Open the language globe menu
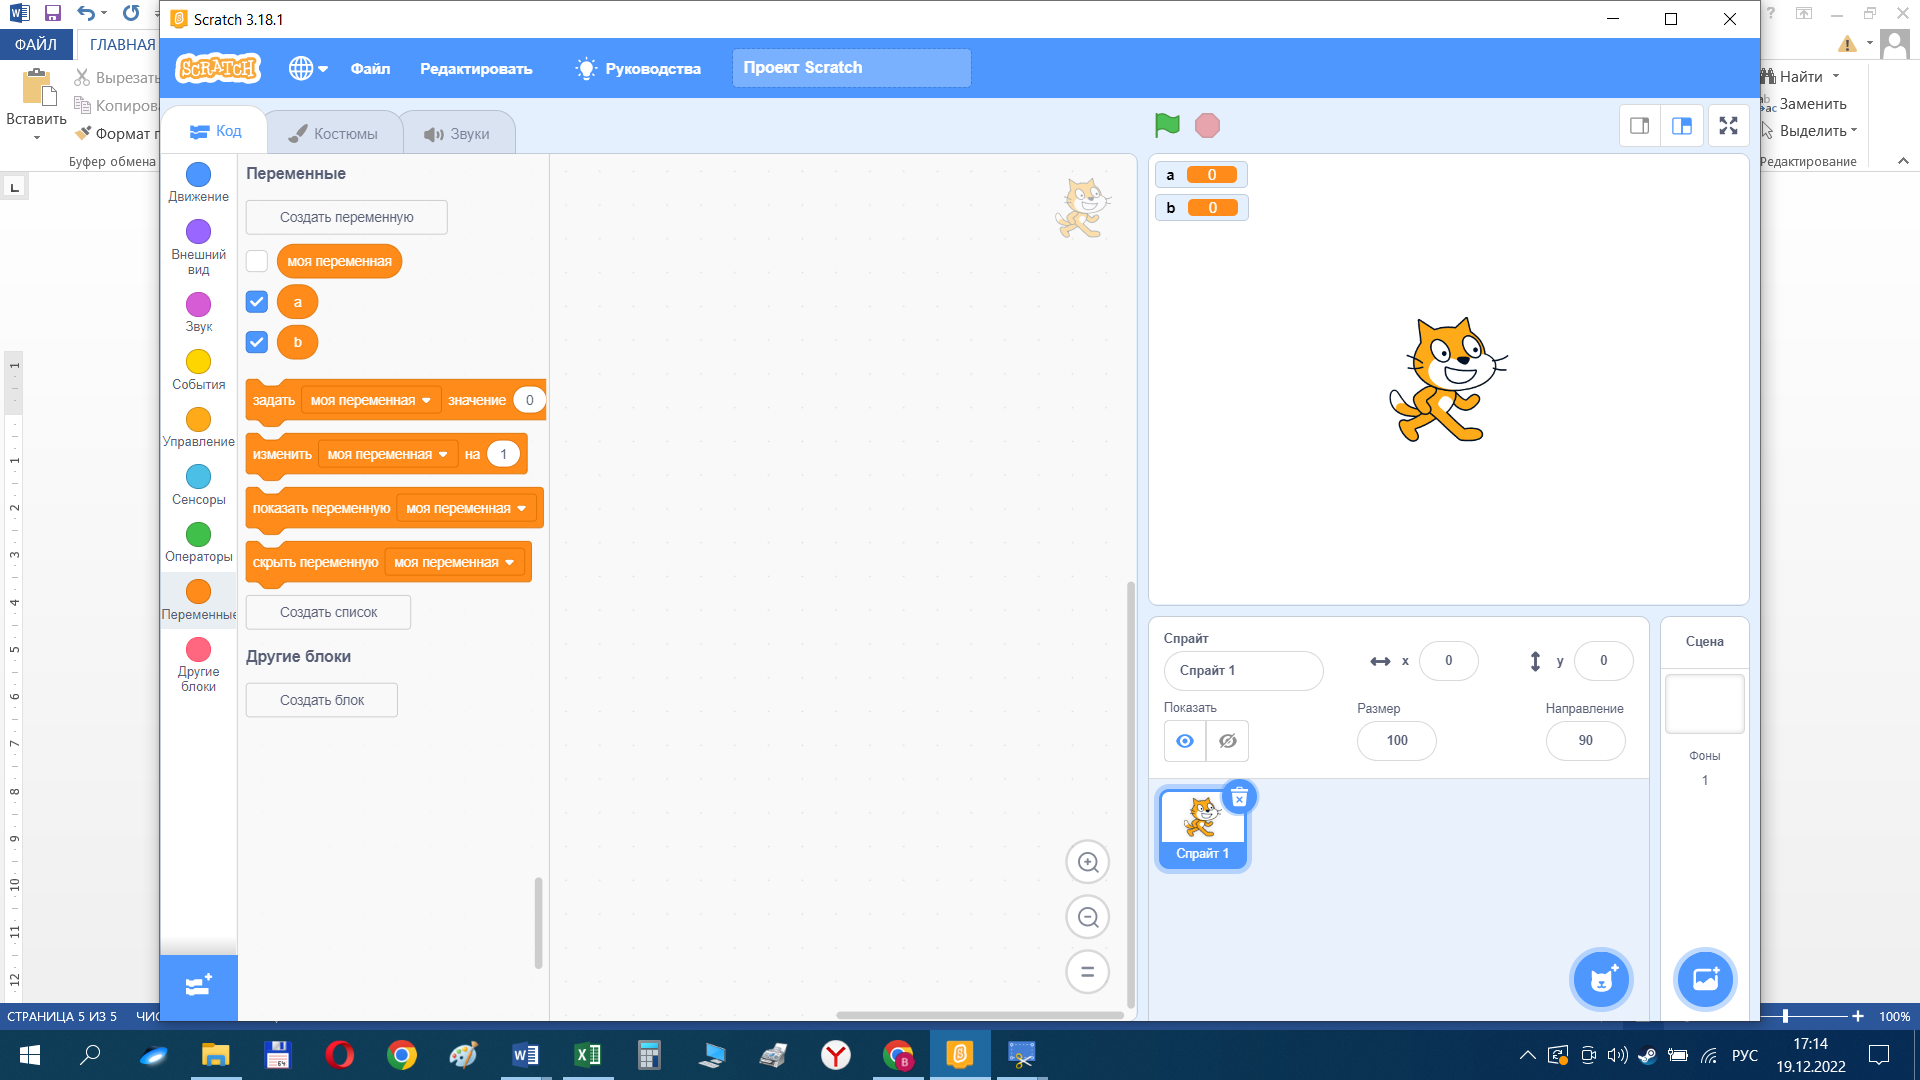This screenshot has width=1920, height=1080. click(x=308, y=68)
